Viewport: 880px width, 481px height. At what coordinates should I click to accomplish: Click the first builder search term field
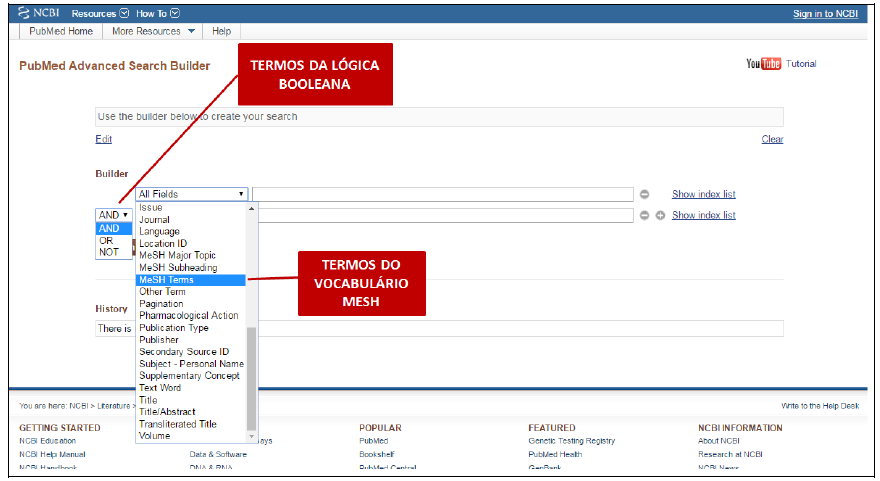tap(443, 194)
